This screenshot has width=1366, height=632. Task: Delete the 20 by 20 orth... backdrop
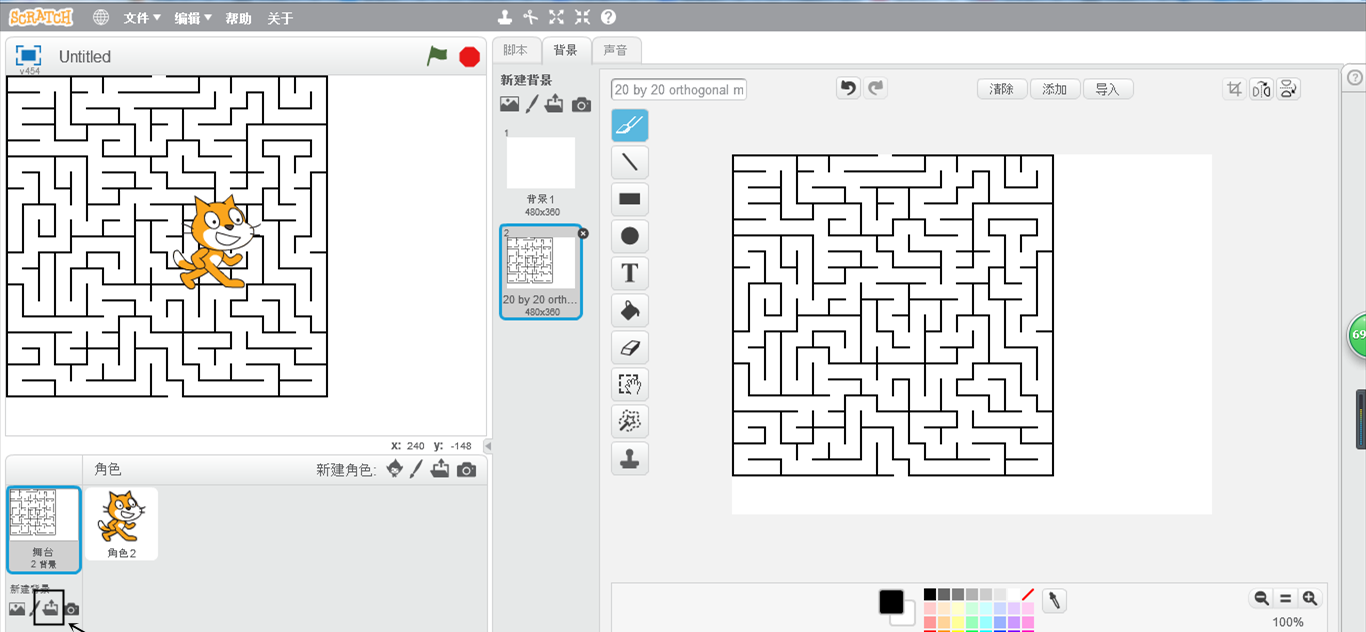click(x=583, y=233)
